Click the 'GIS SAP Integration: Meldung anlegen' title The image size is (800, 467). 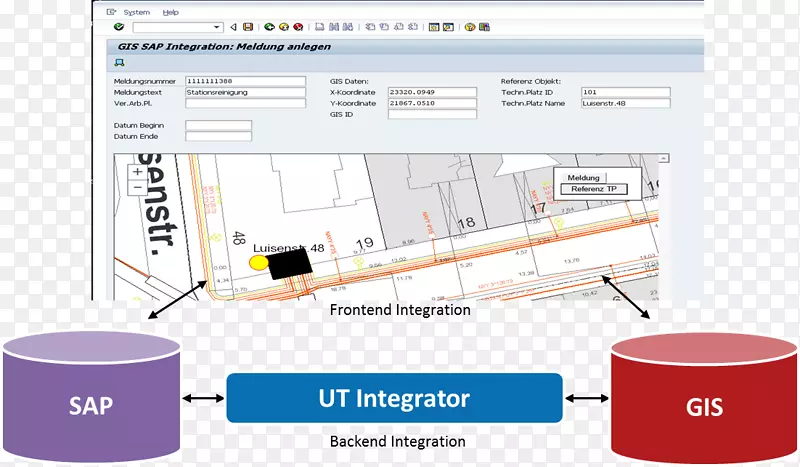[x=224, y=46]
